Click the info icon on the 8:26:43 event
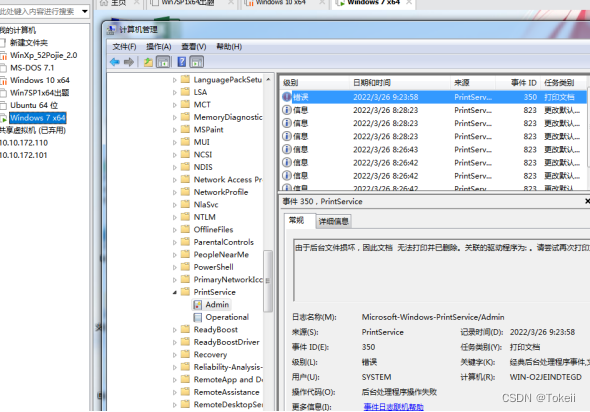The height and width of the screenshot is (412, 590). (x=287, y=149)
